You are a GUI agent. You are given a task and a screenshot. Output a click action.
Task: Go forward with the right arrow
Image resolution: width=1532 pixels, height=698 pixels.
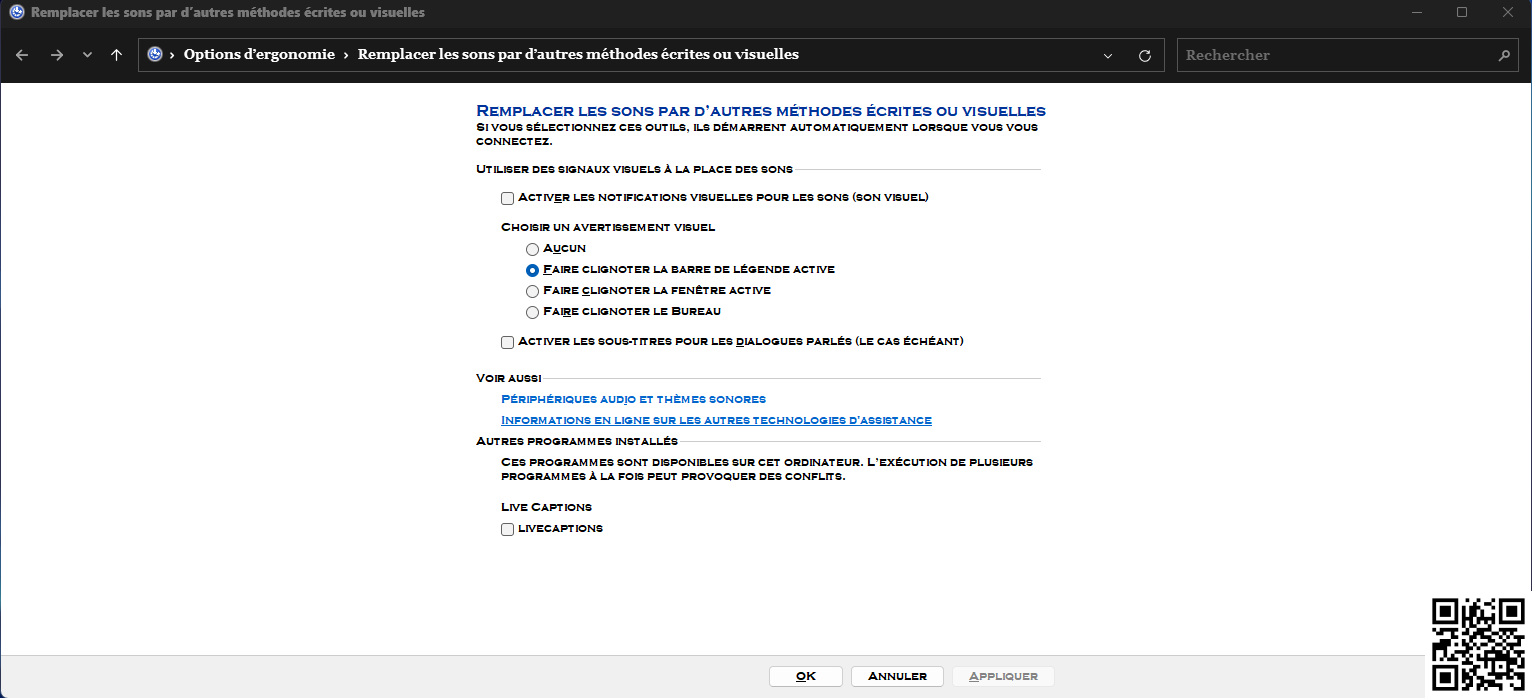point(56,55)
